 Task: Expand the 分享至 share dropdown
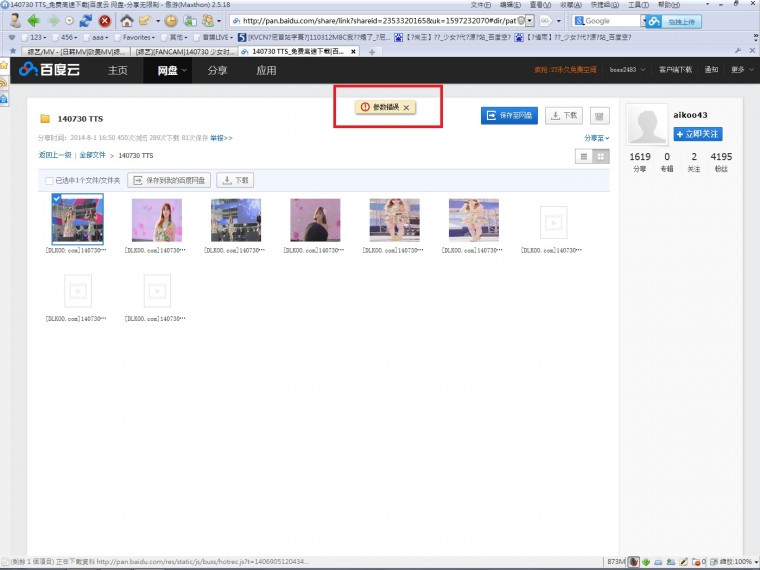[596, 138]
